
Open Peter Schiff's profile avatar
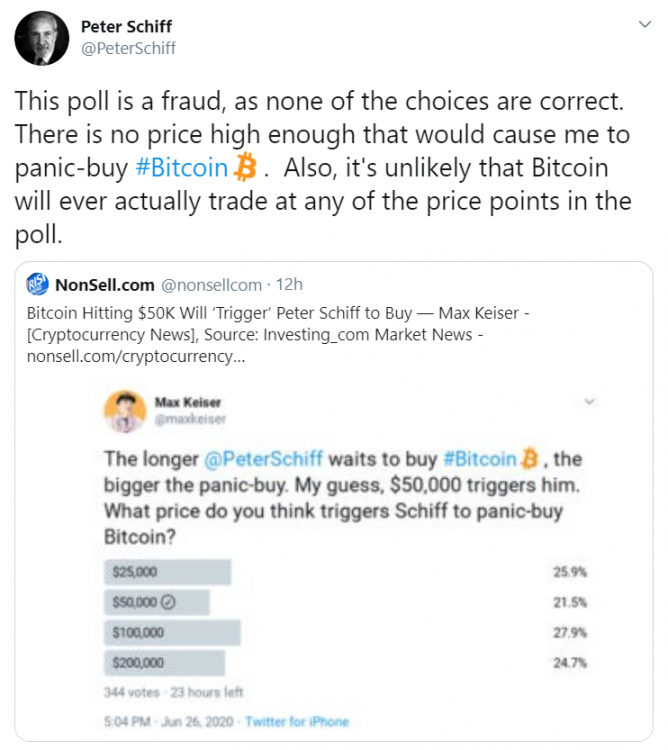[x=42, y=38]
